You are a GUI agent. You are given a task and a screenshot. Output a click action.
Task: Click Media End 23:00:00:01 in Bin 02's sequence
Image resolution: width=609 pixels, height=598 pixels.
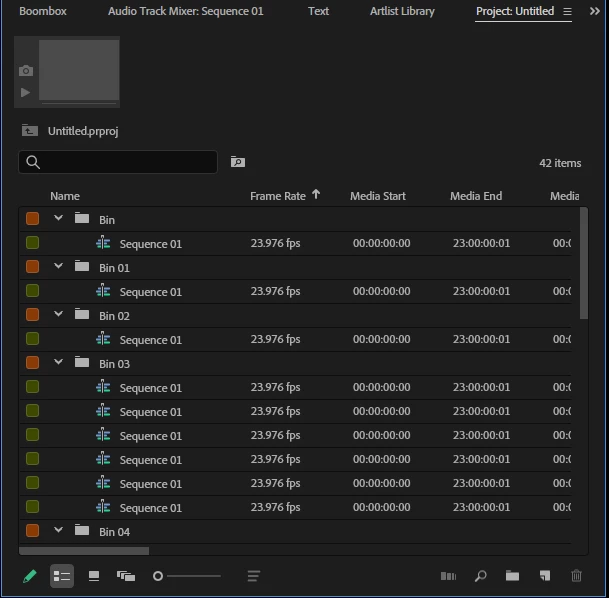481,339
